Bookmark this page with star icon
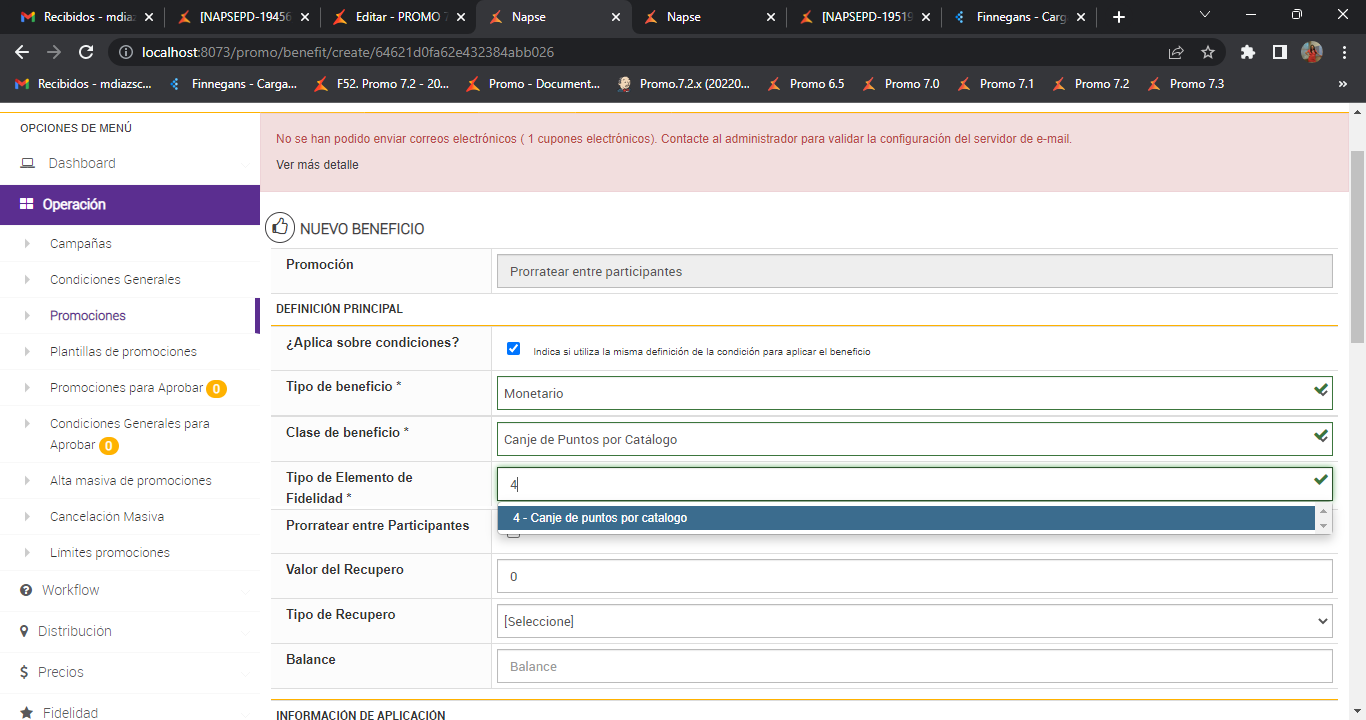1366x720 pixels. (1208, 52)
